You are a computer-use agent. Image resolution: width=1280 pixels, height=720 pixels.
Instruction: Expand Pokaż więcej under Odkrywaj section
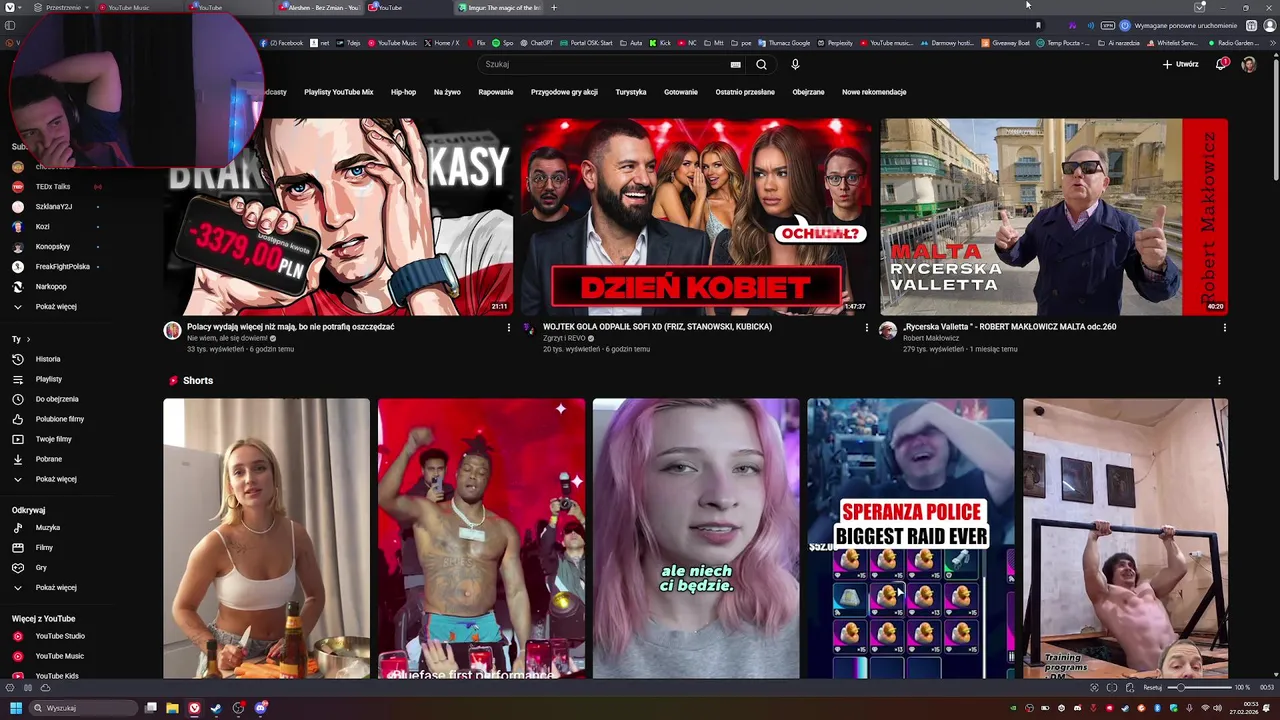tap(56, 588)
